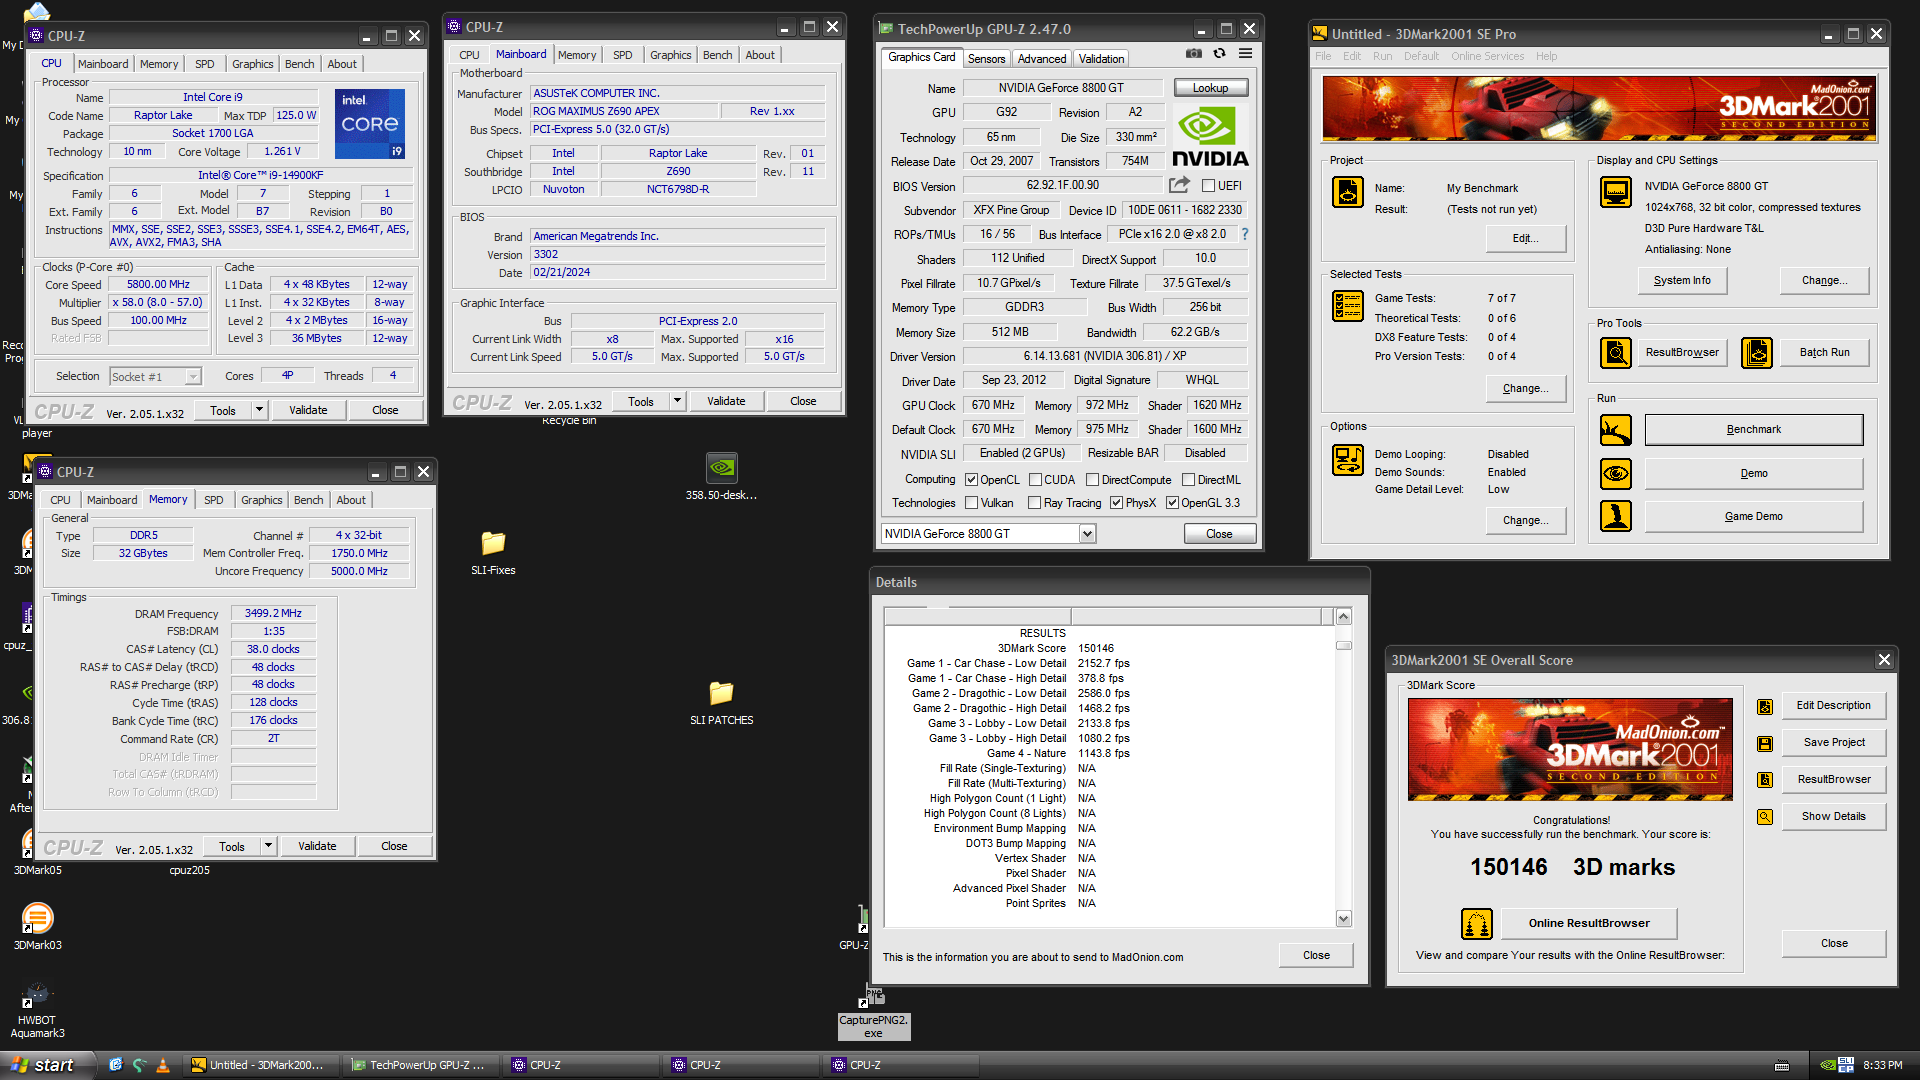Click Validate in the CPU-Z Memory window
Viewport: 1920px width, 1080px height.
coord(317,846)
